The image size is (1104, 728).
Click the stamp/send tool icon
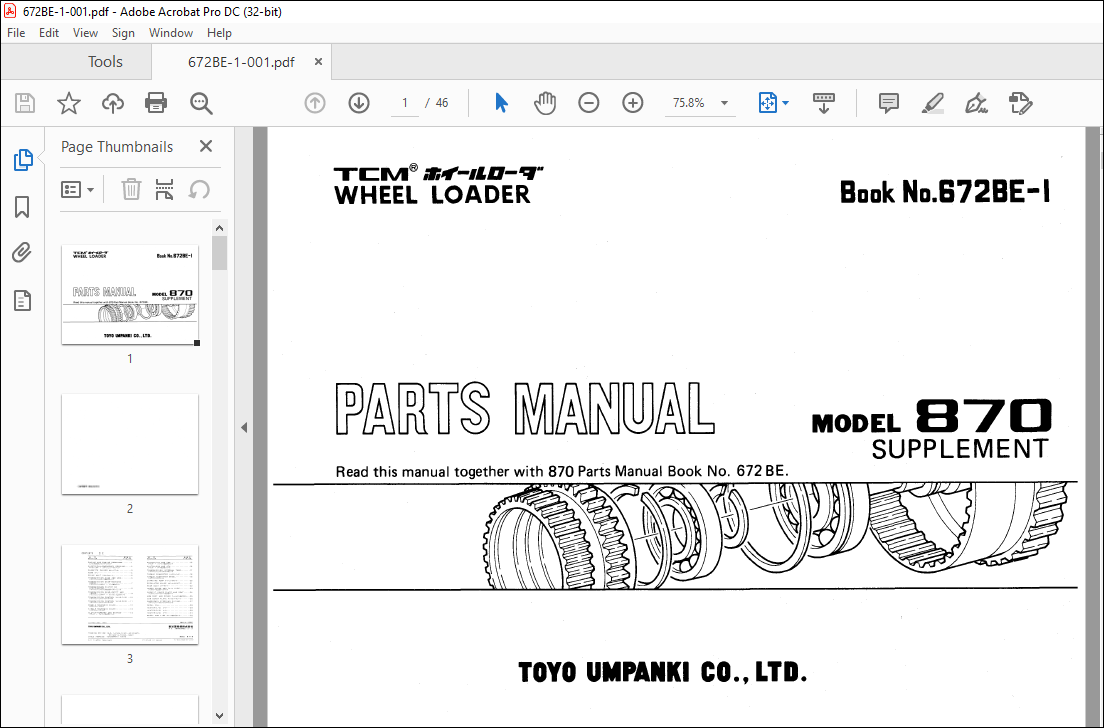click(1020, 103)
